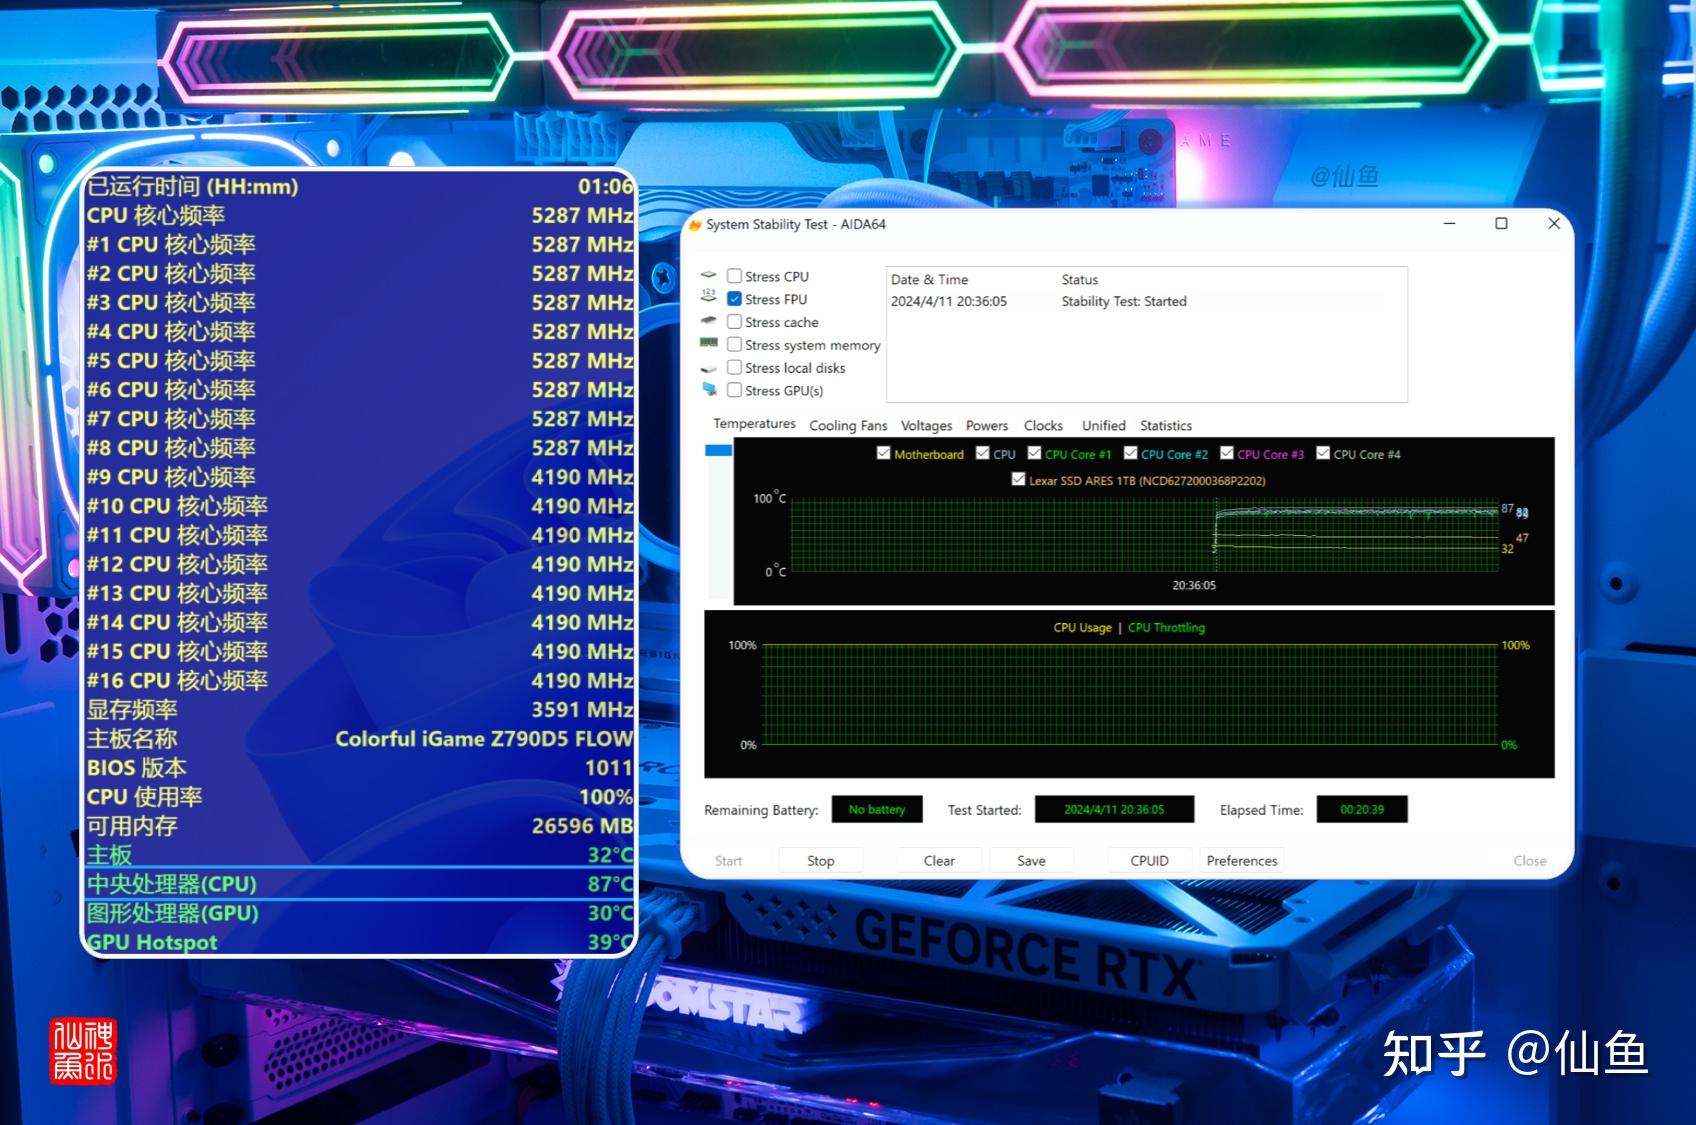
Task: Uncheck the Motherboard graph checkbox
Action: click(884, 453)
